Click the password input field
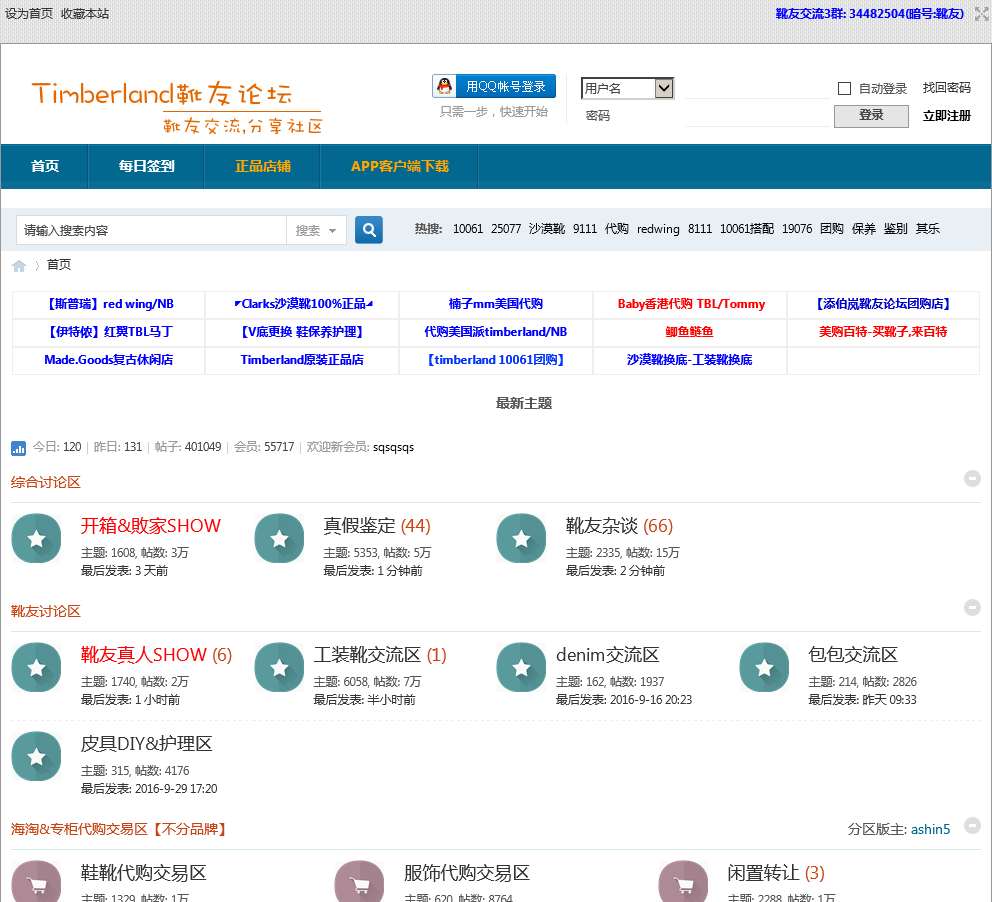 [757, 116]
